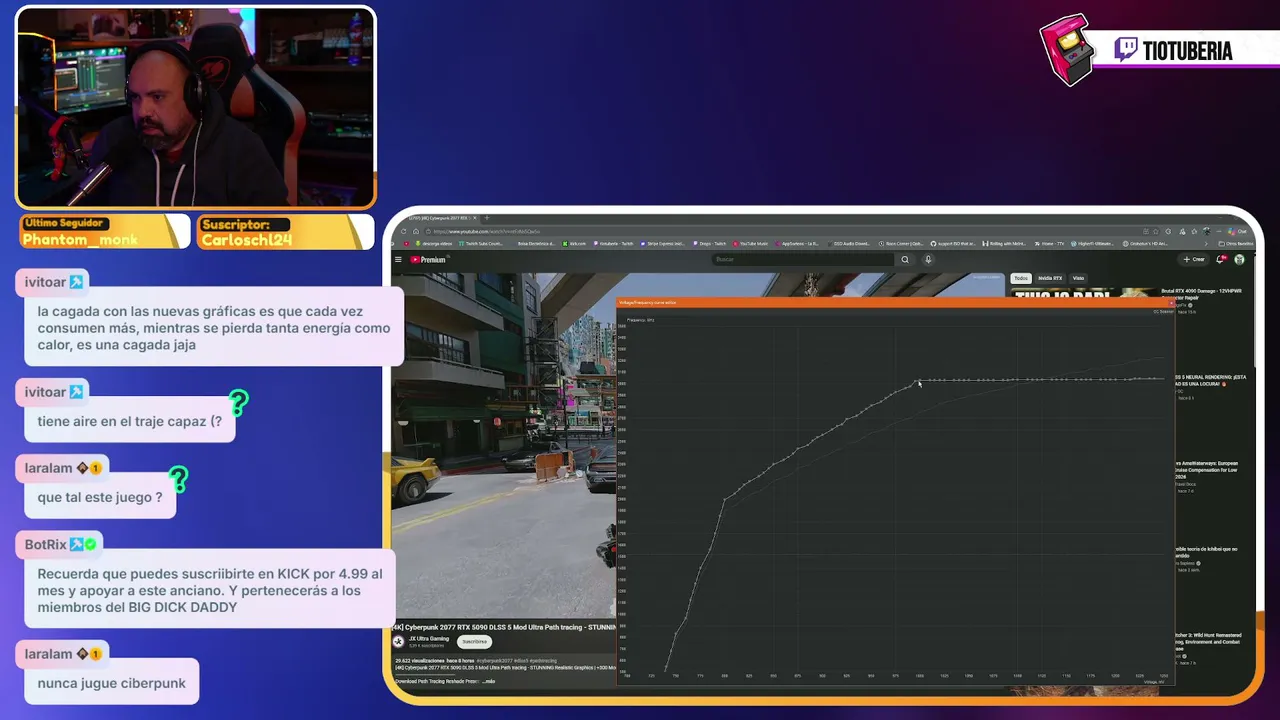Viewport: 1280px width, 720px height.
Task: Click the Cyberpunk video player frame
Action: 503,445
